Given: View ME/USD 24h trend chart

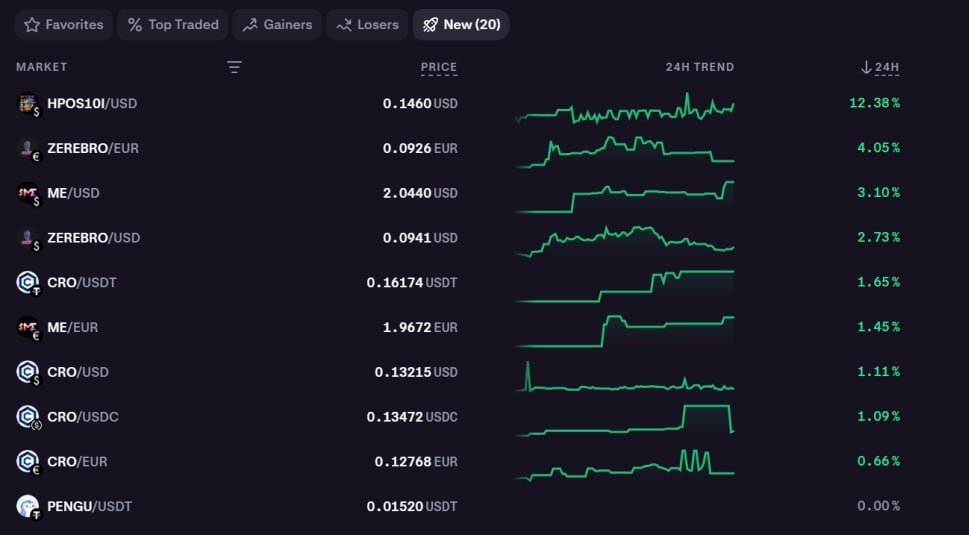Looking at the screenshot, I should (x=625, y=197).
